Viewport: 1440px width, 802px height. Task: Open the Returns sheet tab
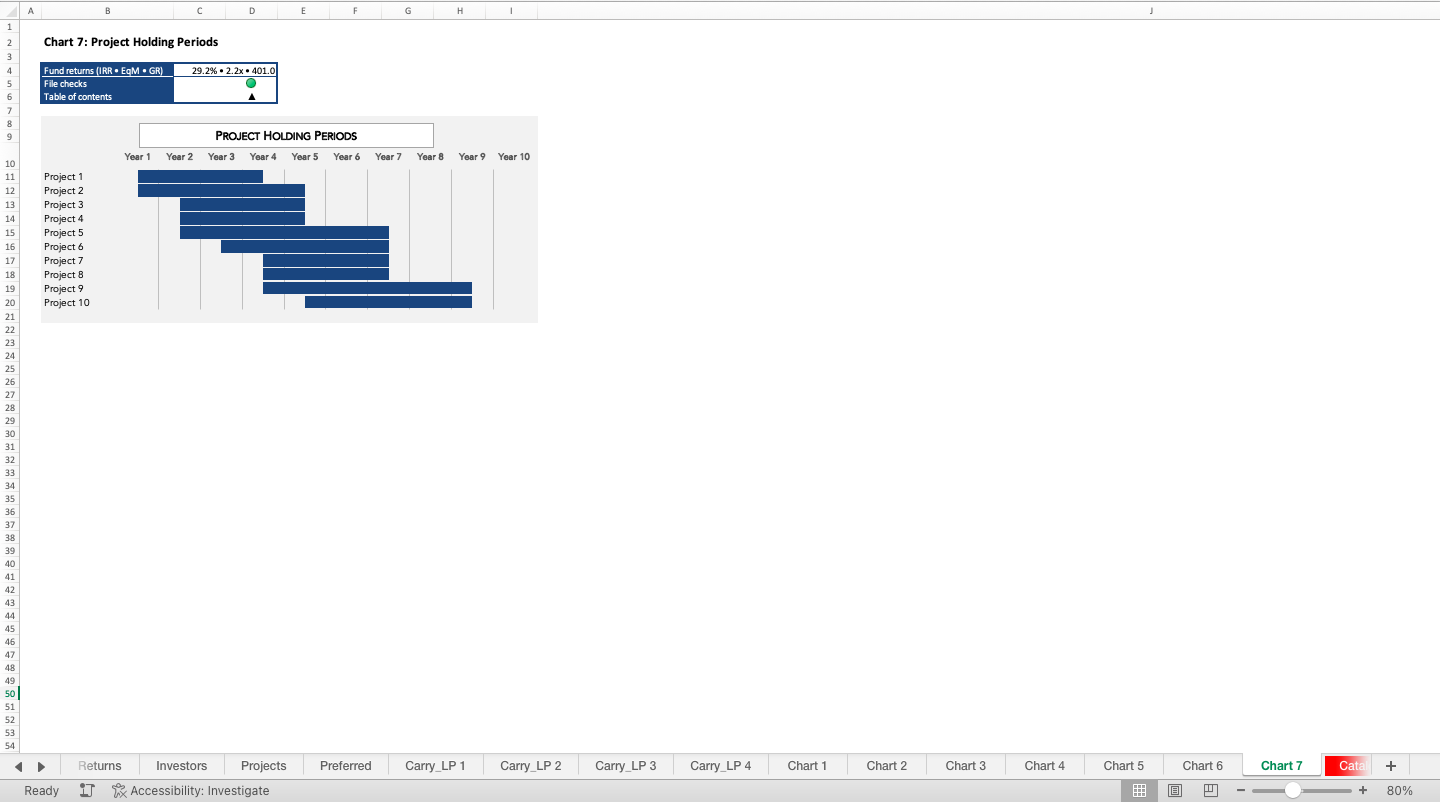tap(100, 766)
